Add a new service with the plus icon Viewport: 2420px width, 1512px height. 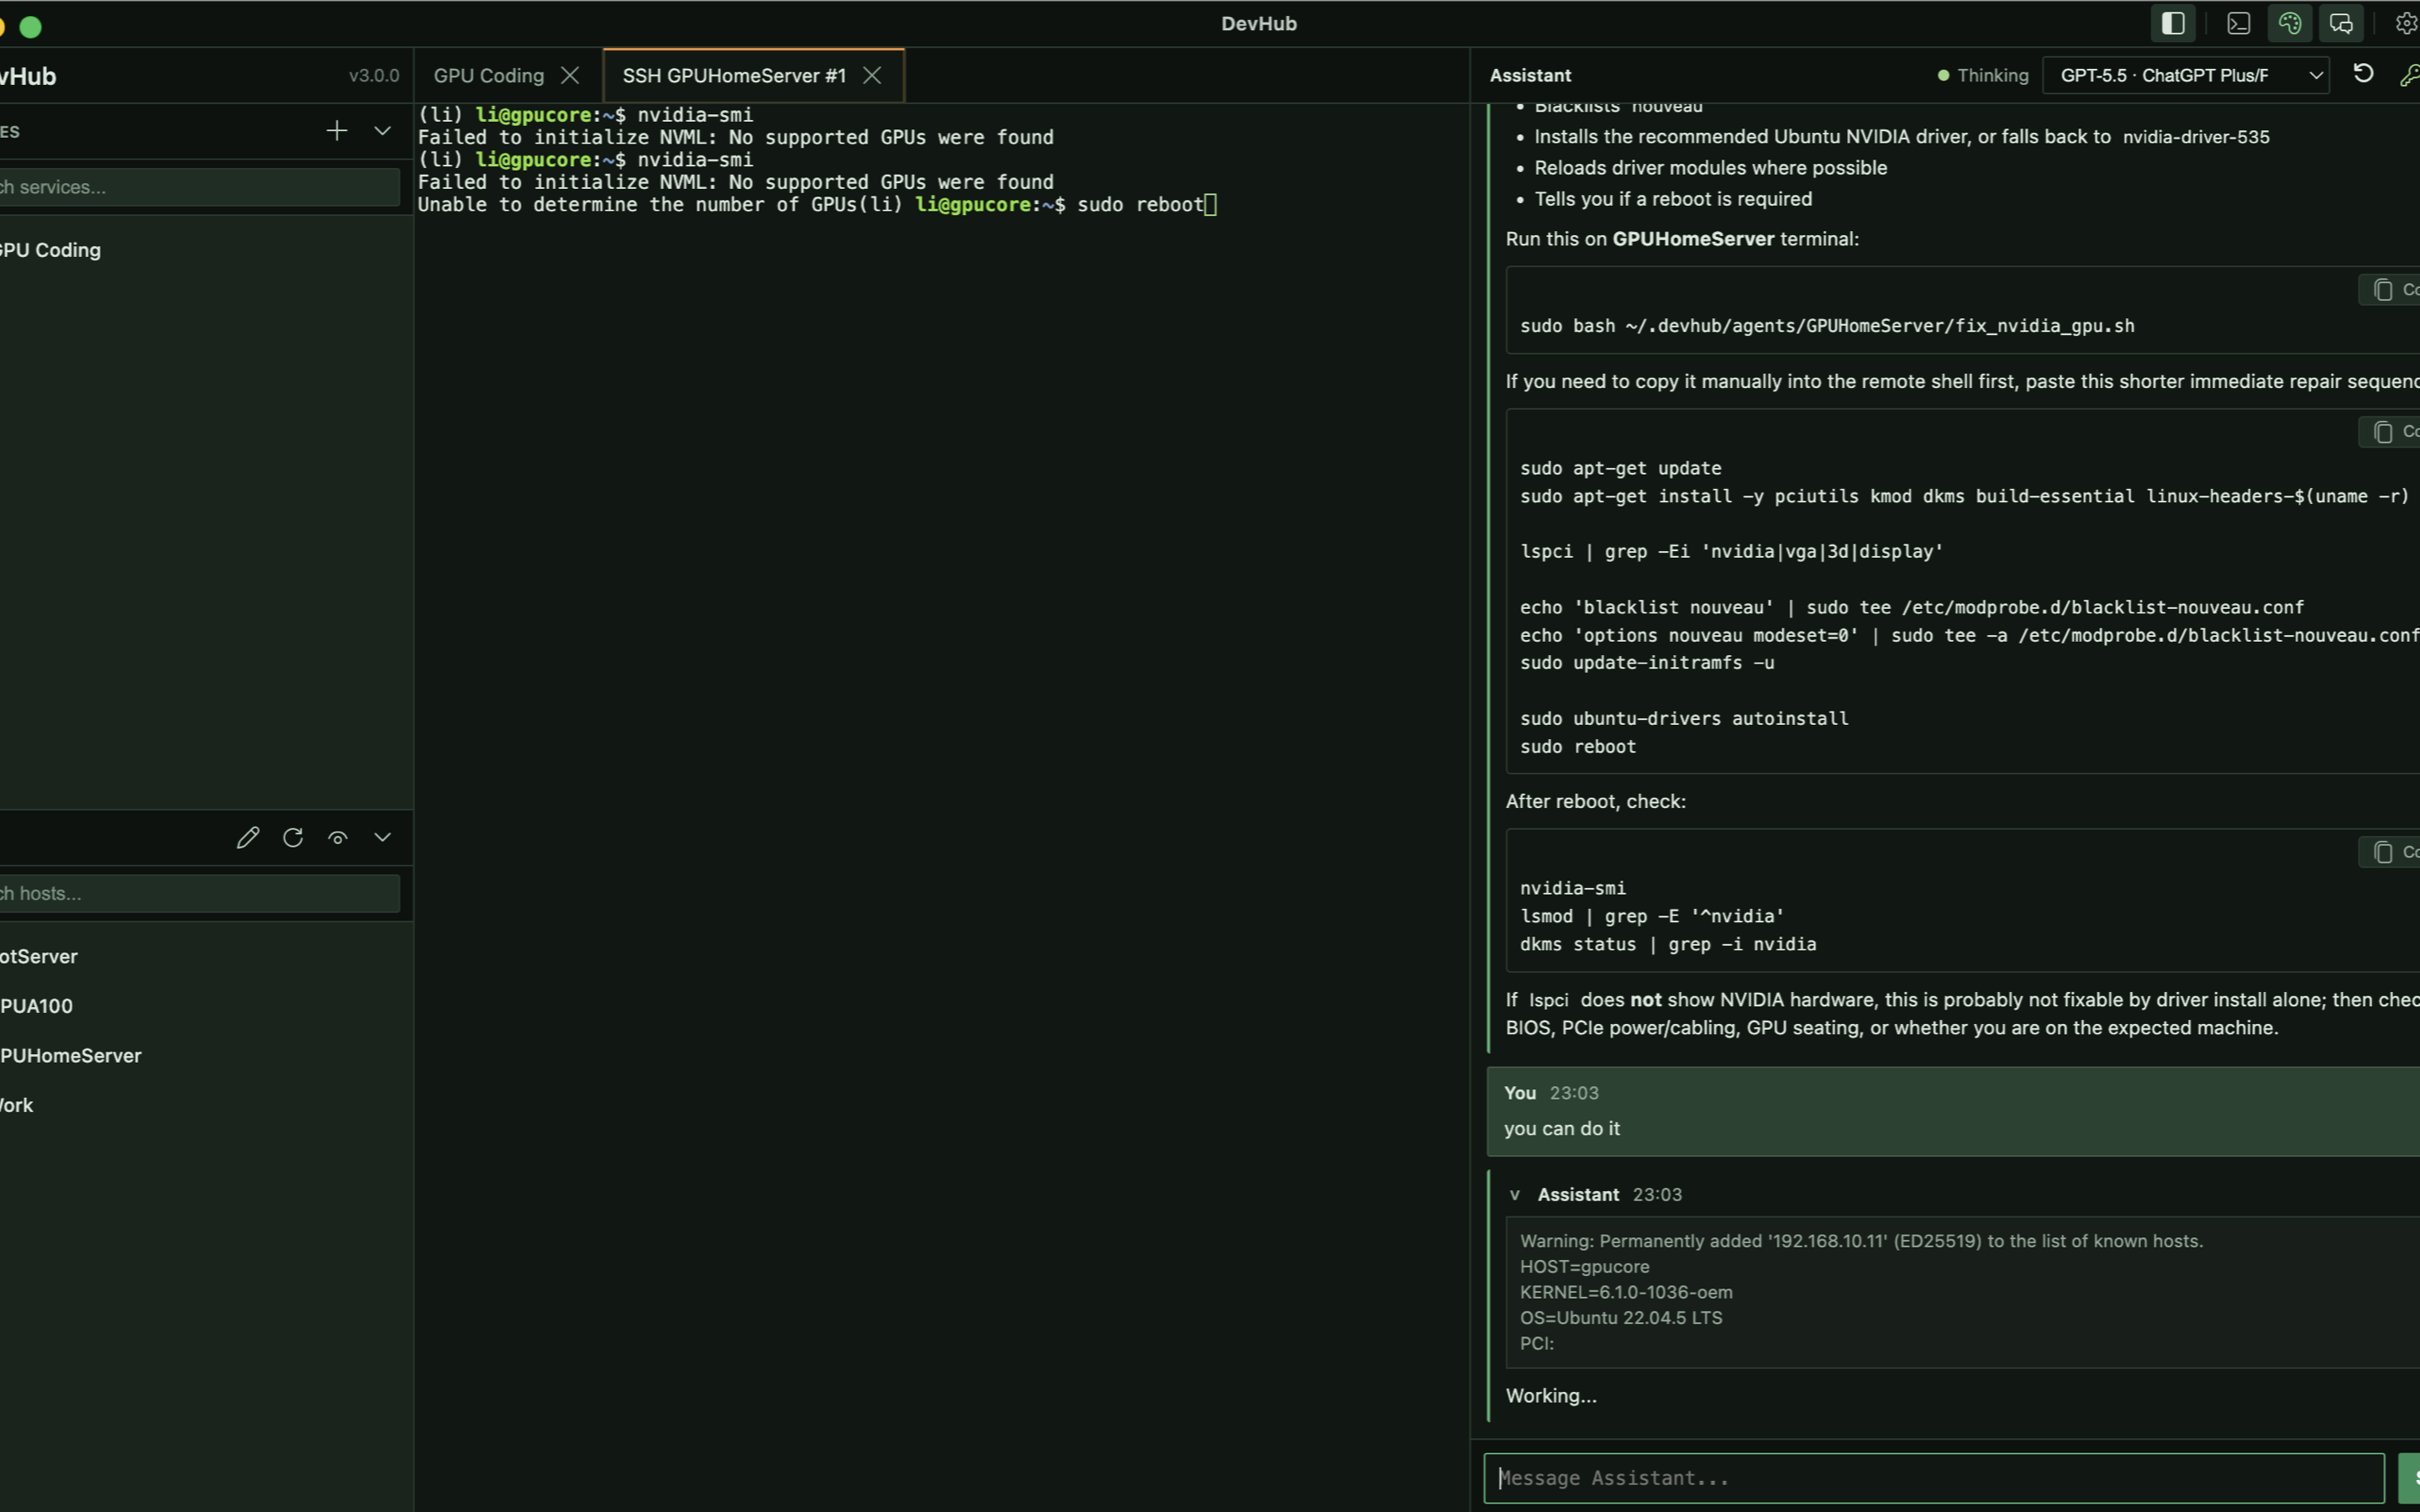coord(337,131)
